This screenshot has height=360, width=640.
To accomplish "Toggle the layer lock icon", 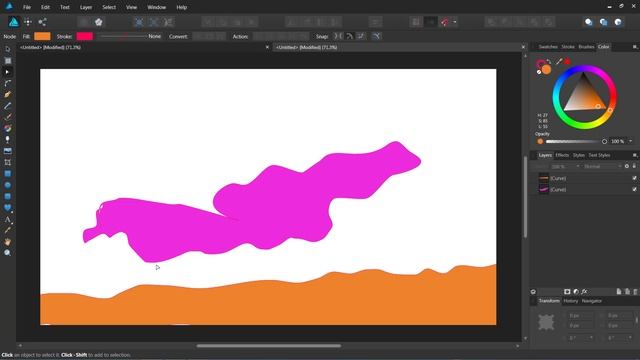I will 634,166.
